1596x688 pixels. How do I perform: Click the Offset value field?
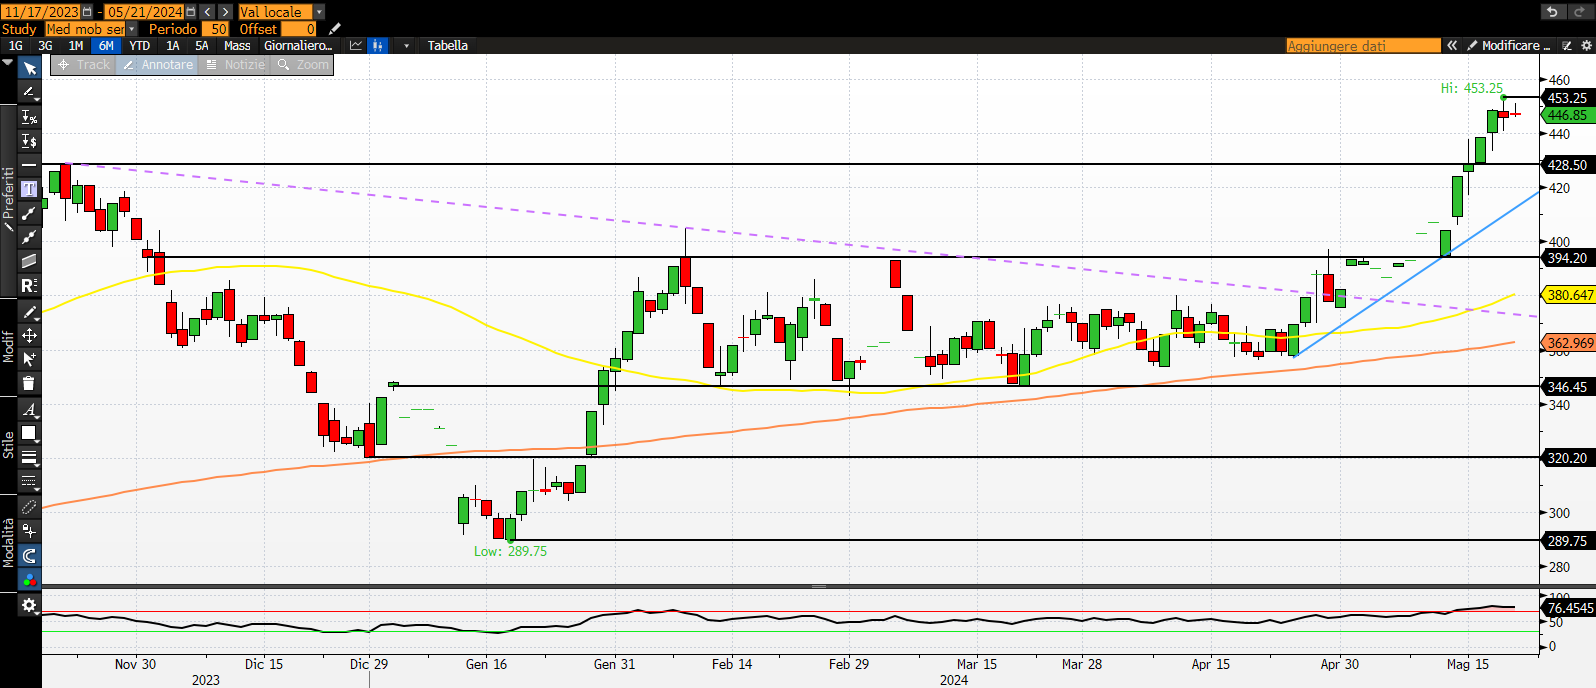click(299, 29)
